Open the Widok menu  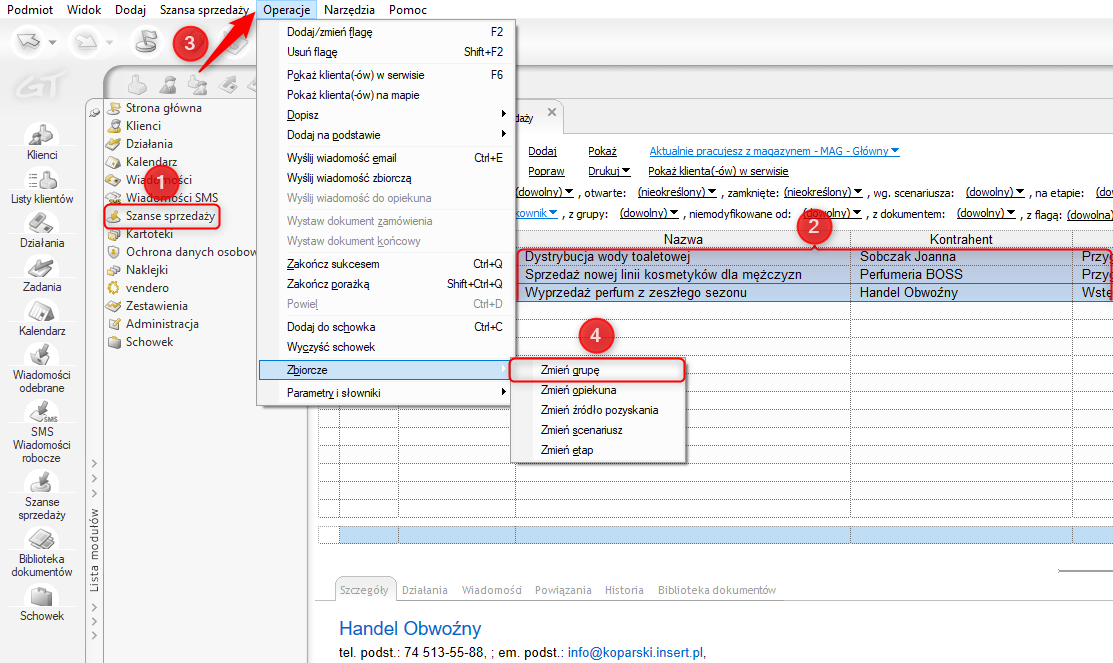tap(84, 9)
